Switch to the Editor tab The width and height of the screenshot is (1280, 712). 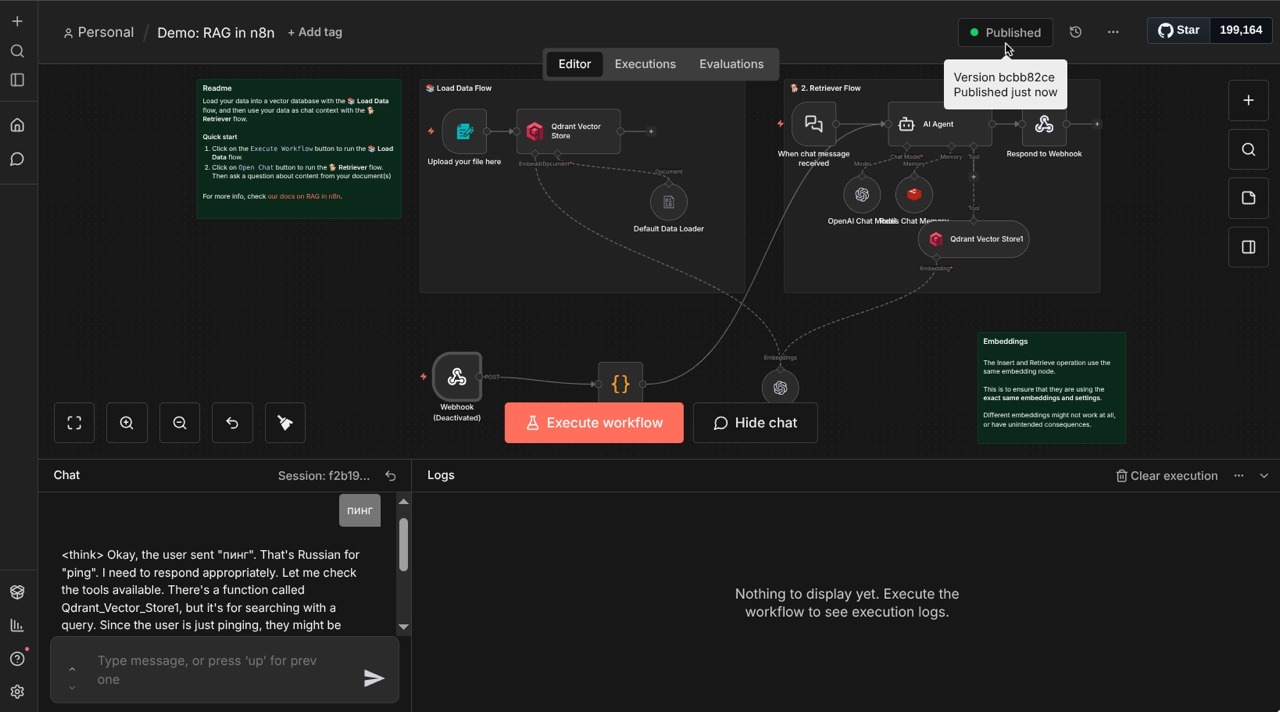pos(574,64)
